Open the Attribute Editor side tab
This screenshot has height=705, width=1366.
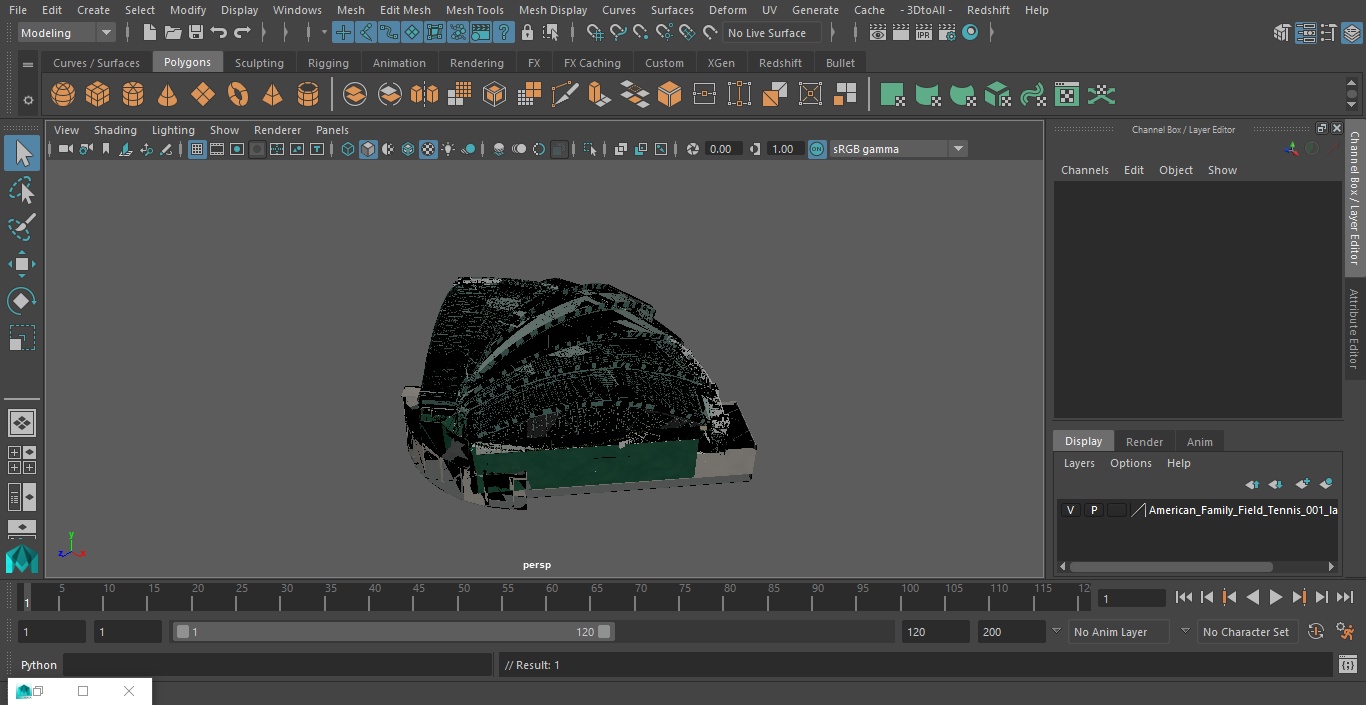pos(1354,329)
